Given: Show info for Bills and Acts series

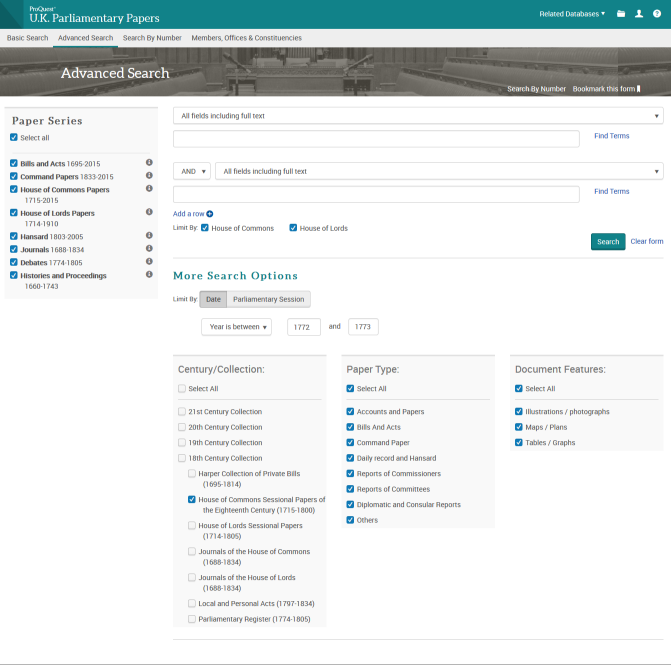Looking at the screenshot, I should coord(149,163).
